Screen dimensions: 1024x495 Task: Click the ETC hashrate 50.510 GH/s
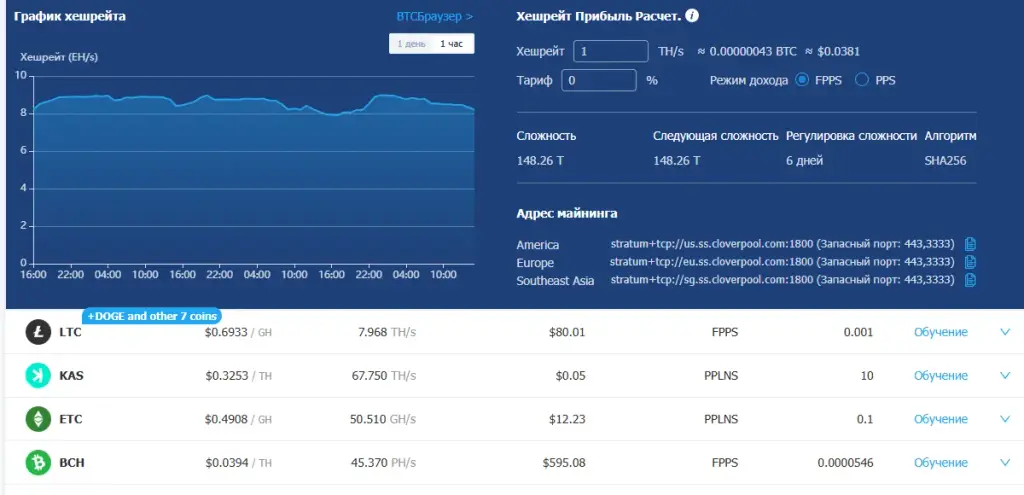383,419
